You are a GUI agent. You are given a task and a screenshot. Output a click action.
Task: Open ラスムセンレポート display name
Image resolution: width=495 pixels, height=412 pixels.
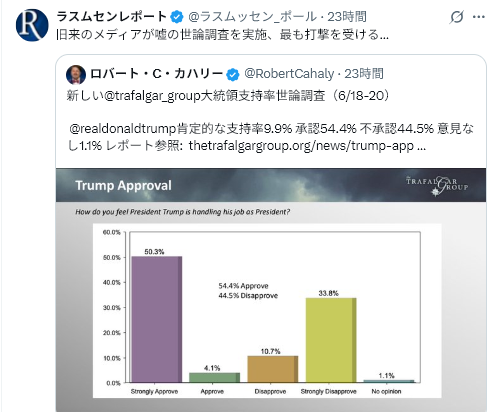point(112,16)
